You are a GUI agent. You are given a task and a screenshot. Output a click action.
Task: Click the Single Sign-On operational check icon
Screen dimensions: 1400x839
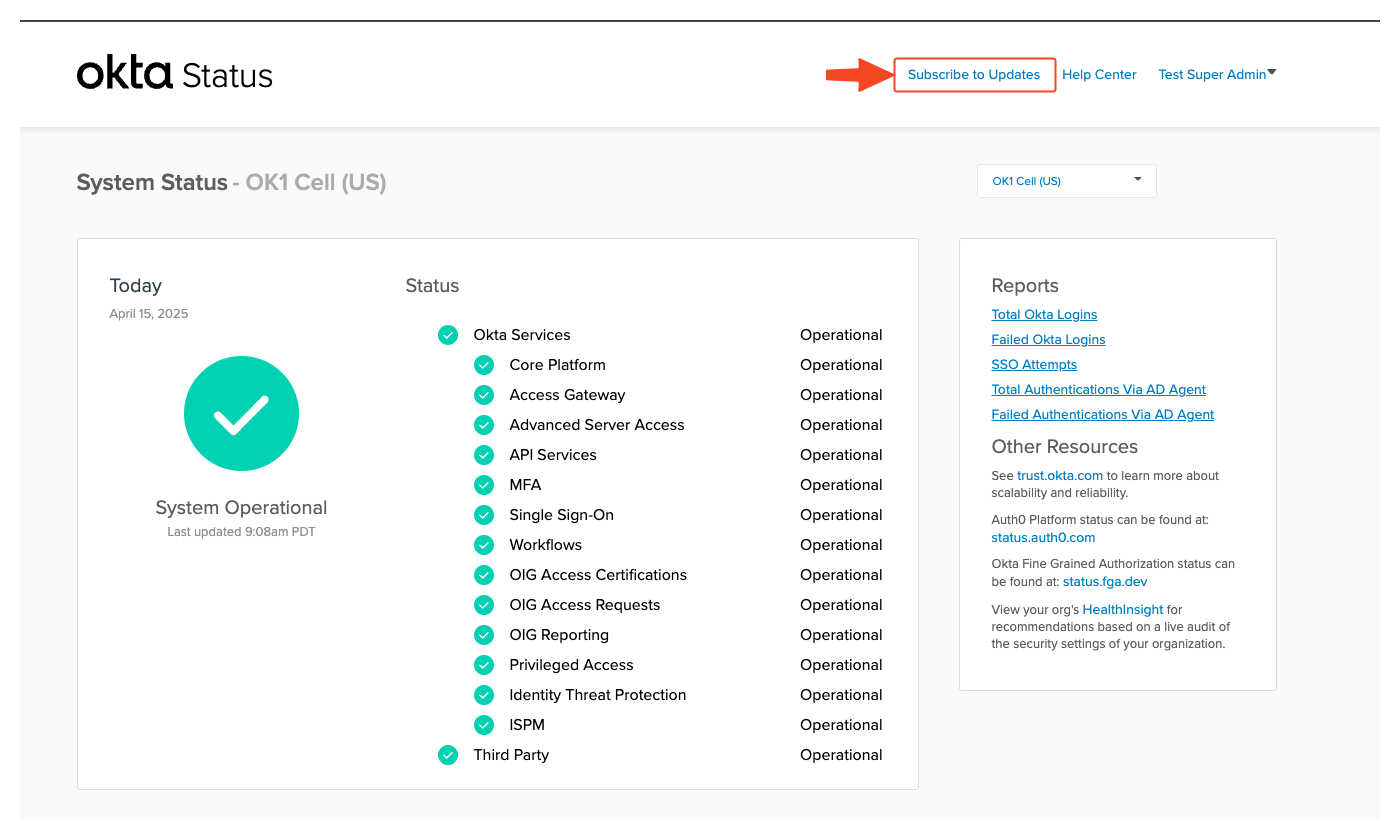[484, 515]
